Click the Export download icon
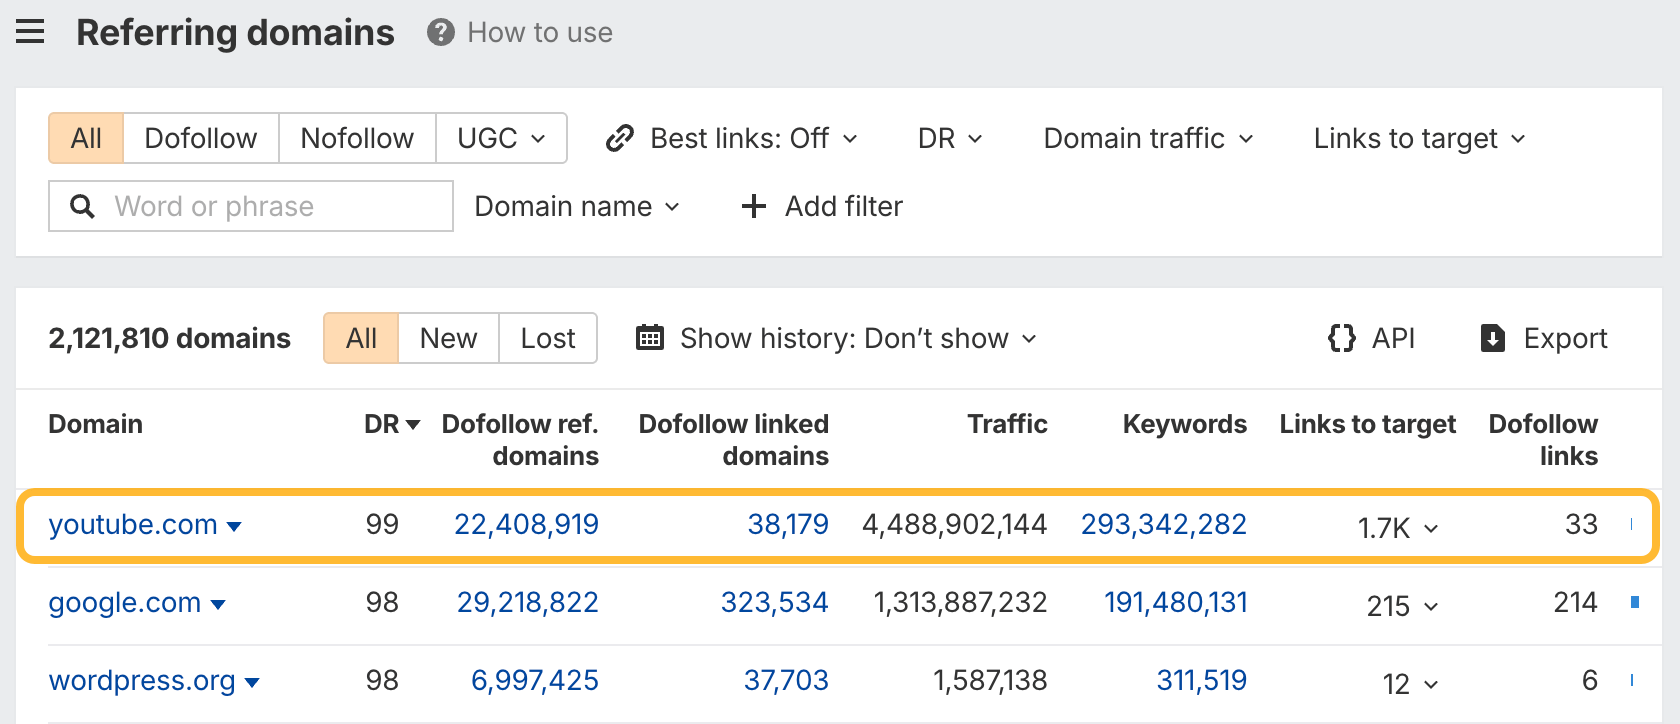1680x724 pixels. (1492, 338)
